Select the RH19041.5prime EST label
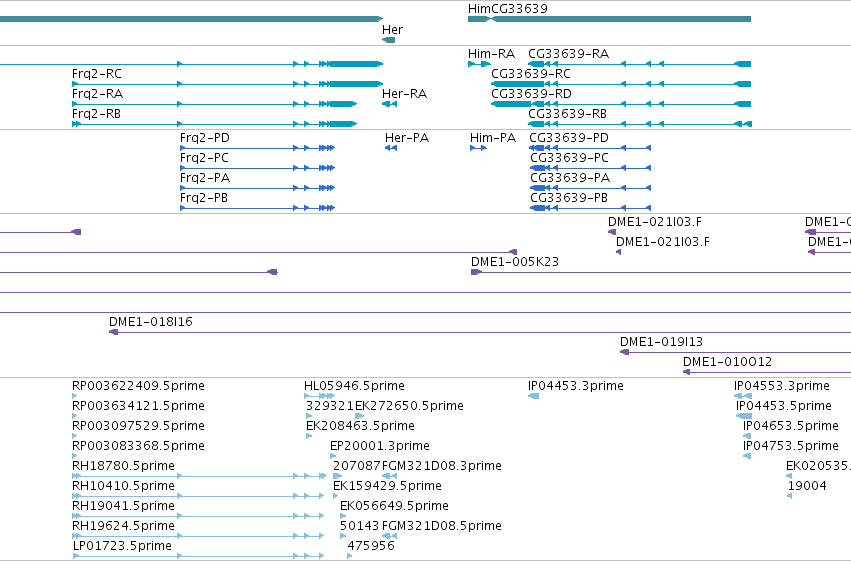This screenshot has width=851, height=561. [123, 506]
